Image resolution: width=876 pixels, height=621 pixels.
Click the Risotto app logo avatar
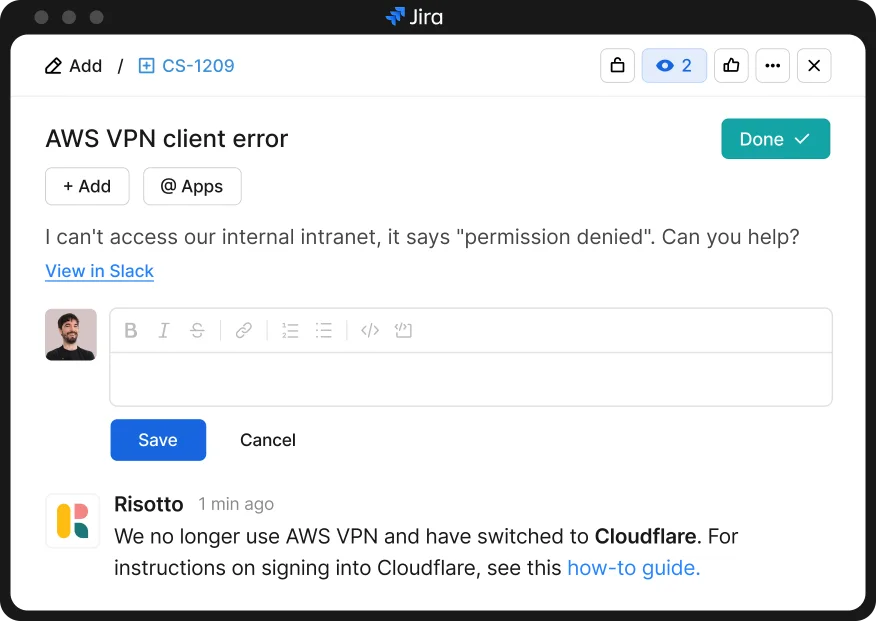73,520
